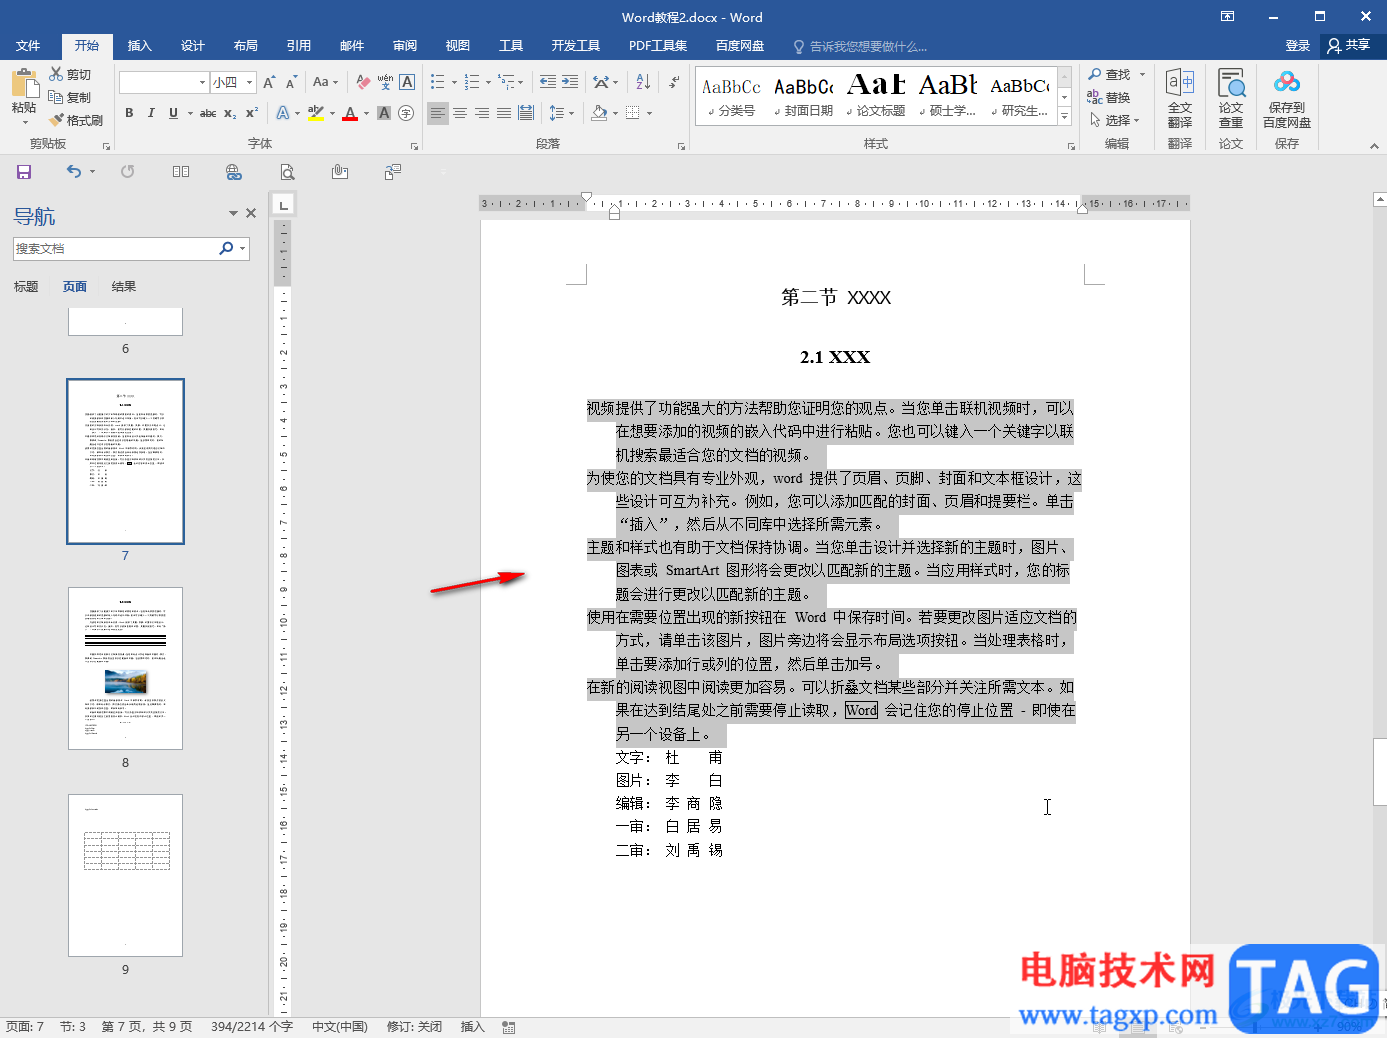This screenshot has width=1387, height=1038.
Task: Apply the red font color
Action: coord(350,113)
